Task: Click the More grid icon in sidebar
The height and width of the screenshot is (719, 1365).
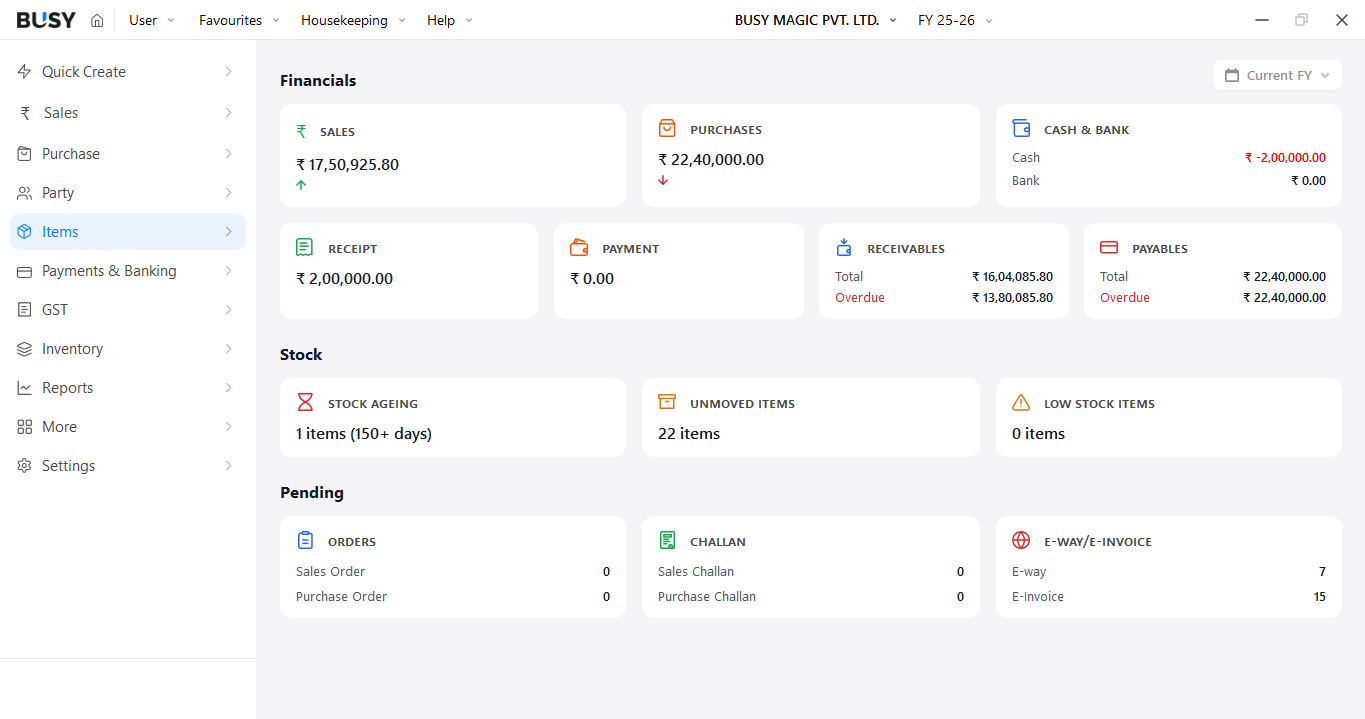Action: pos(25,427)
